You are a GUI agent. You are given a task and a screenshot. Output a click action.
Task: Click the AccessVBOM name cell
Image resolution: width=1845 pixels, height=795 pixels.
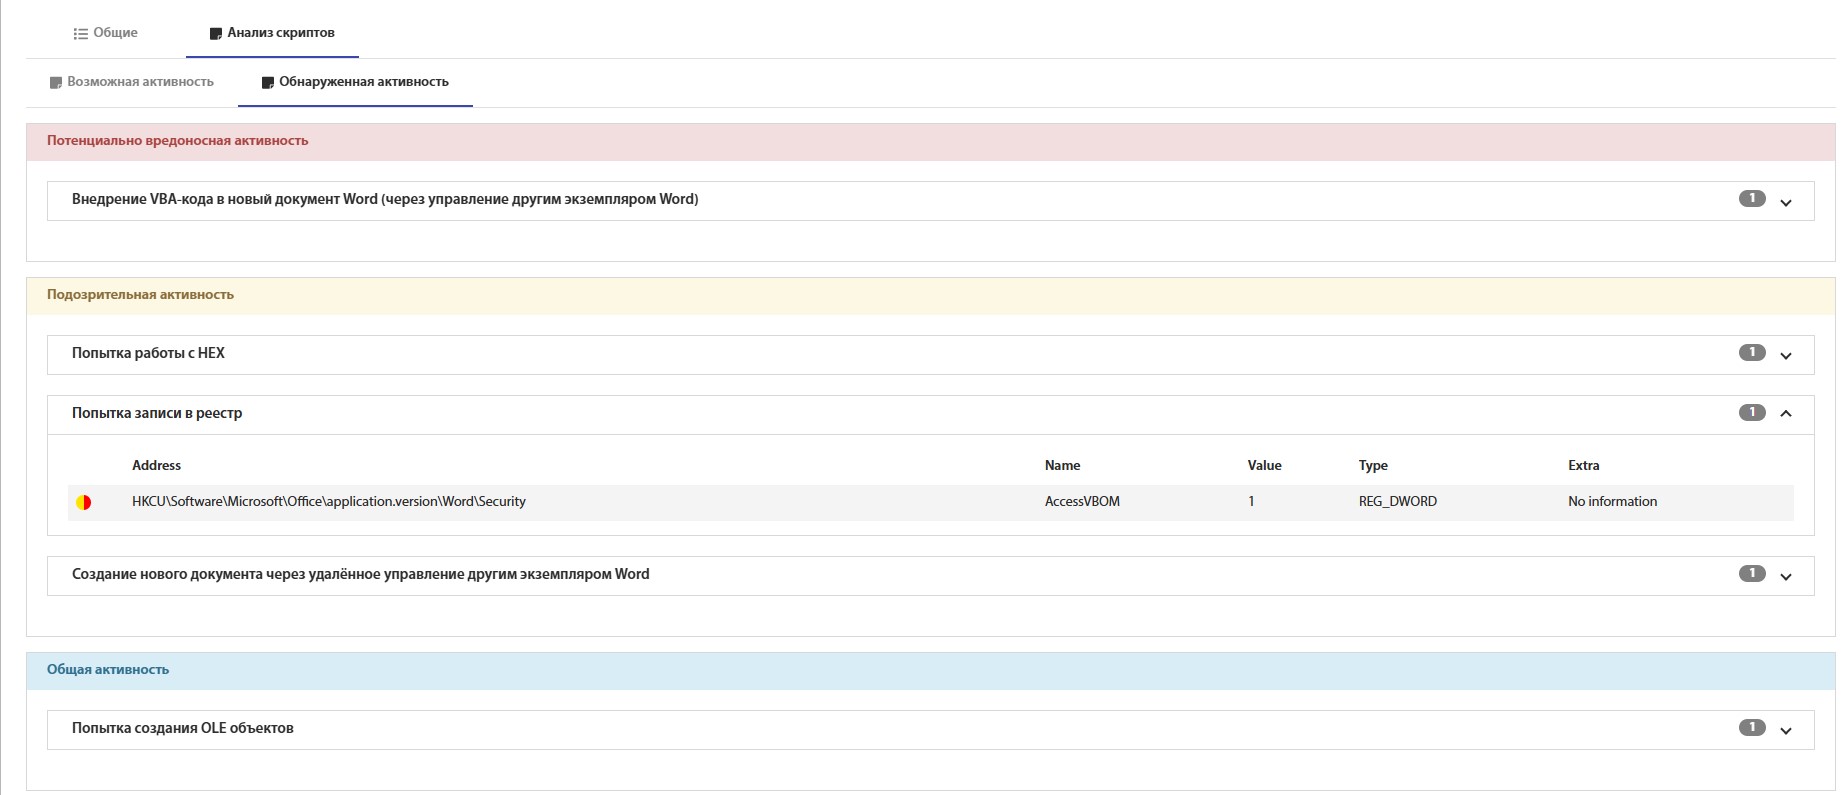(1082, 502)
